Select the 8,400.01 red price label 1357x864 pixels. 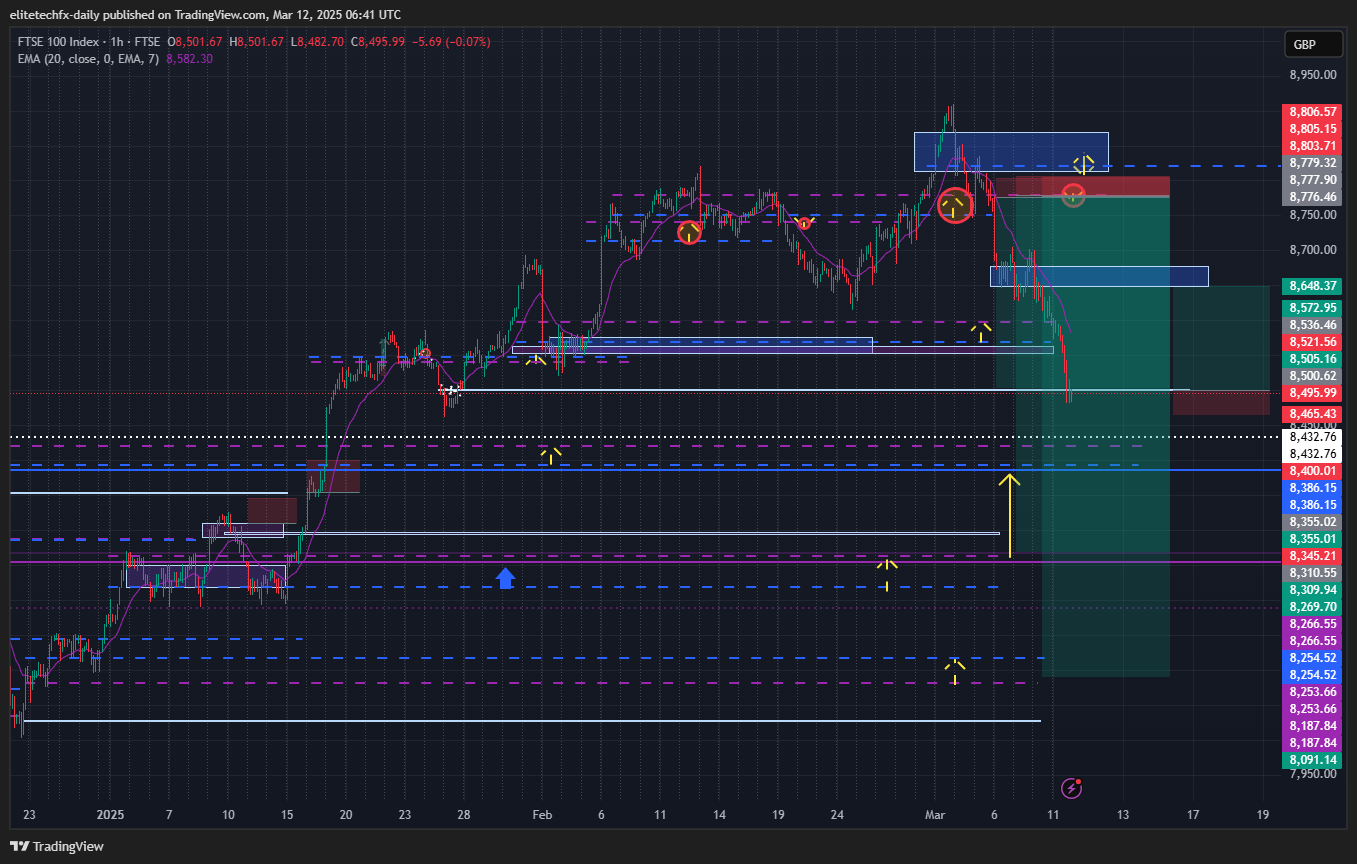pos(1313,471)
